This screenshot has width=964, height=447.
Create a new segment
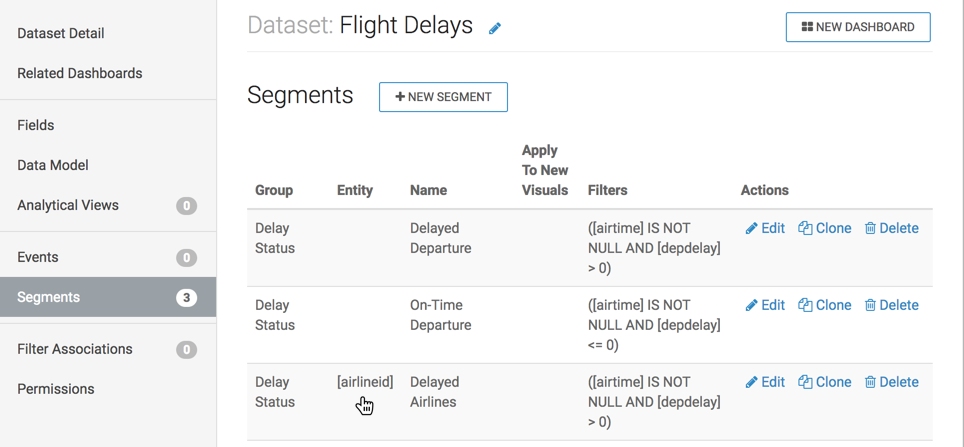pyautogui.click(x=443, y=97)
